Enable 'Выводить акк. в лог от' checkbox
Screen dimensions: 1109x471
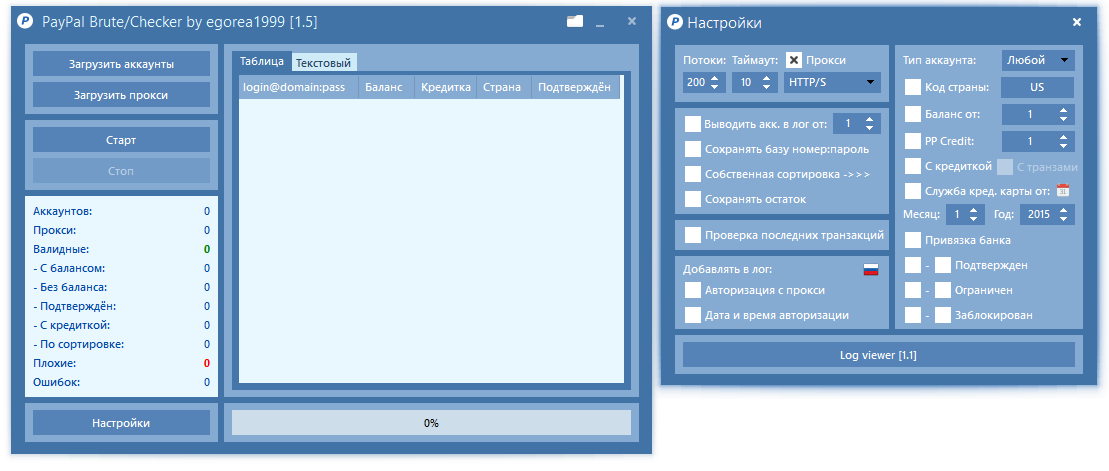tap(693, 124)
